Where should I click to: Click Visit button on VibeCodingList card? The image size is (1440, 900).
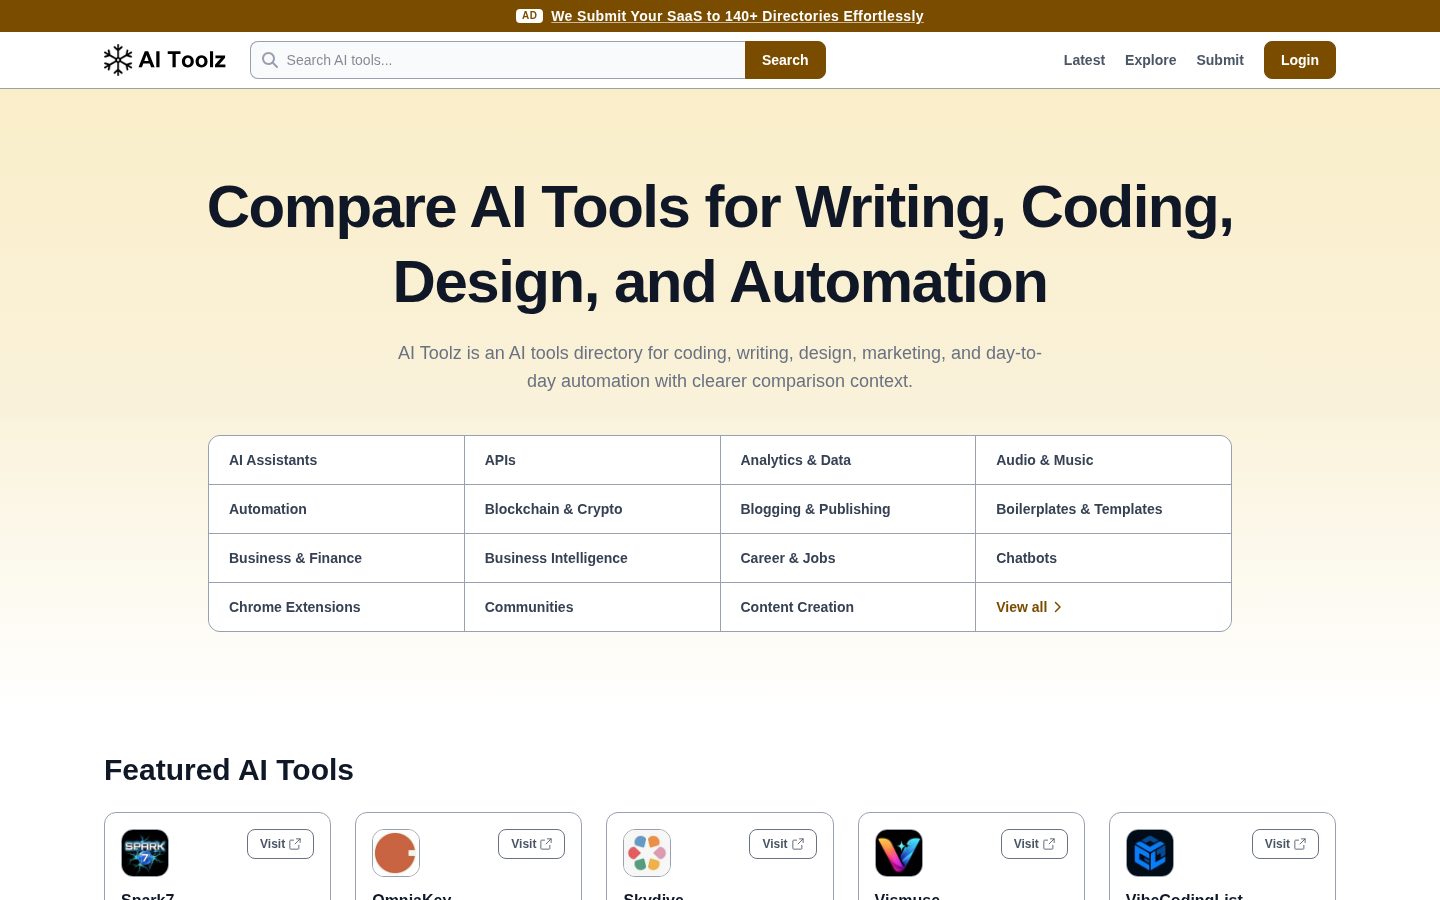1285,844
